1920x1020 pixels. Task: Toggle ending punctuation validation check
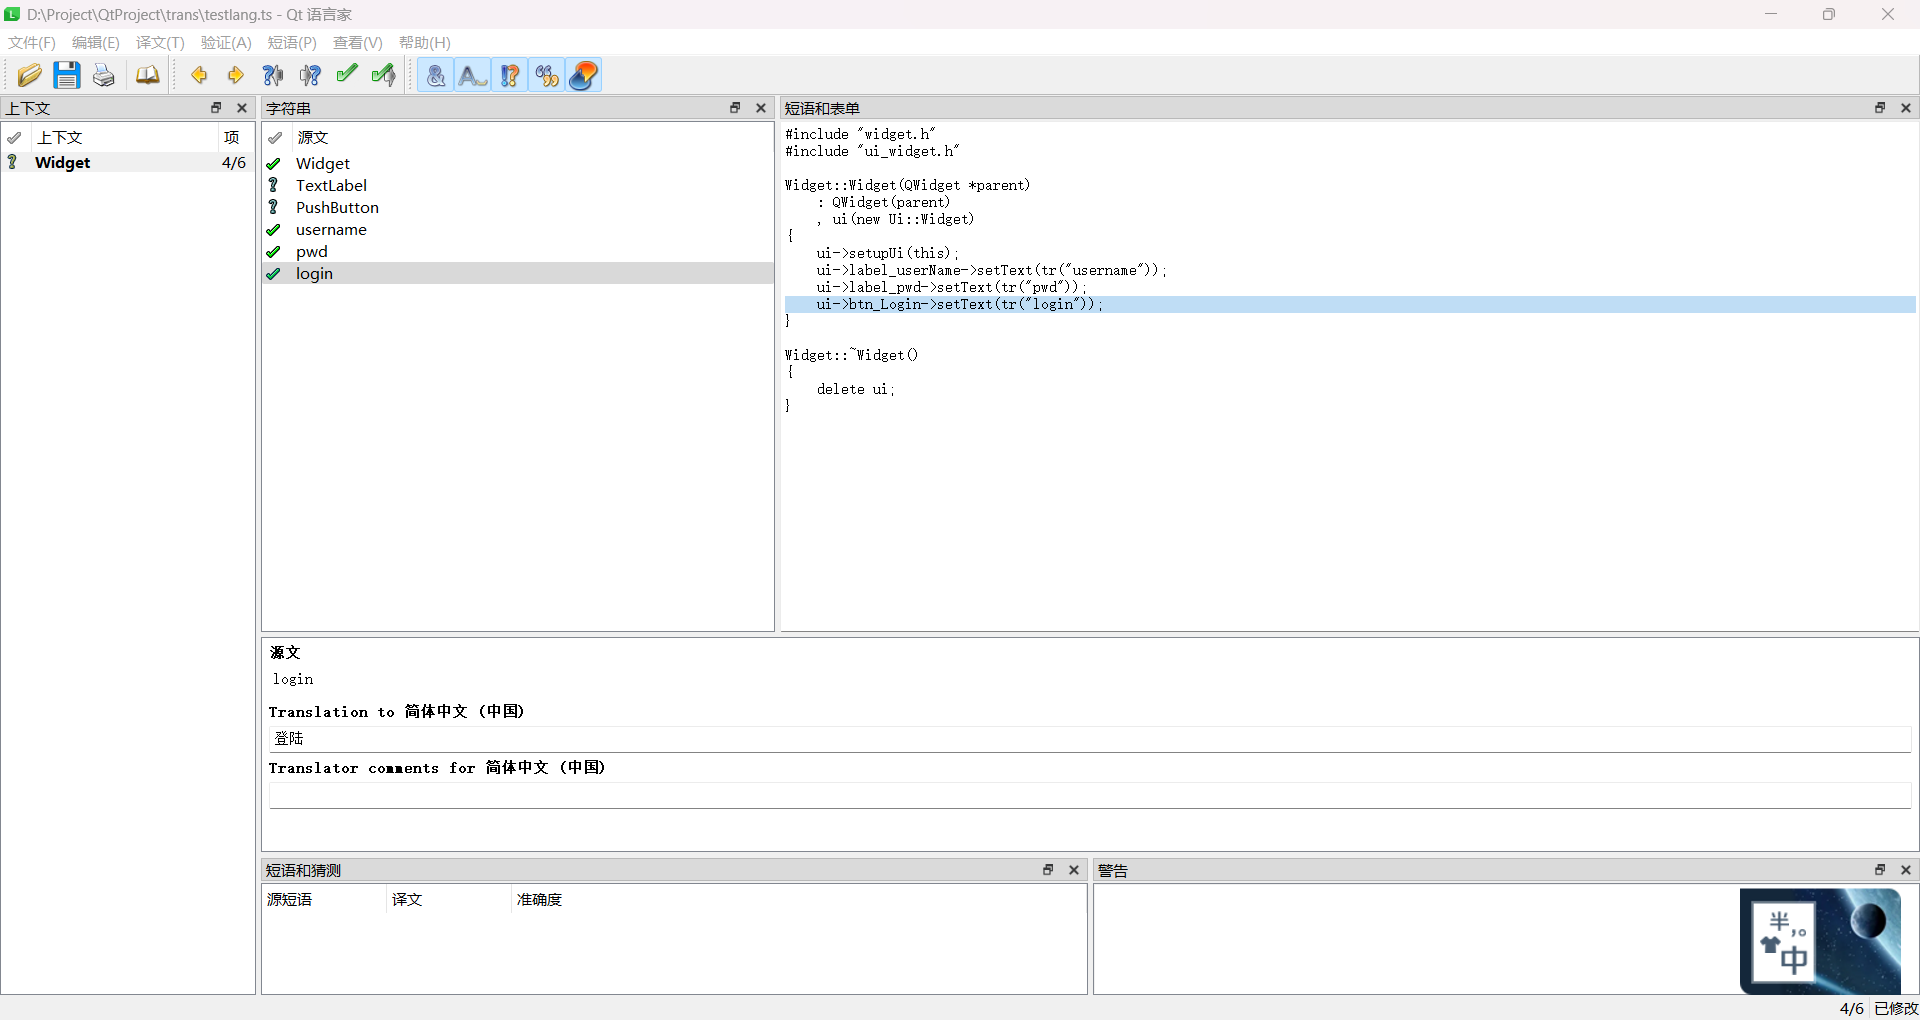473,75
